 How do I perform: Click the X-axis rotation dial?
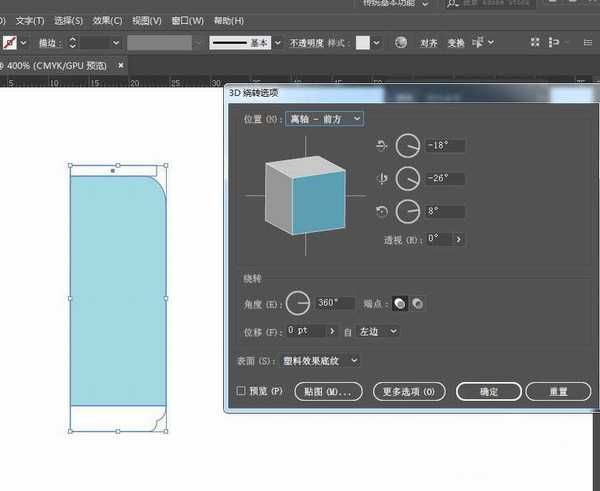tap(407, 146)
